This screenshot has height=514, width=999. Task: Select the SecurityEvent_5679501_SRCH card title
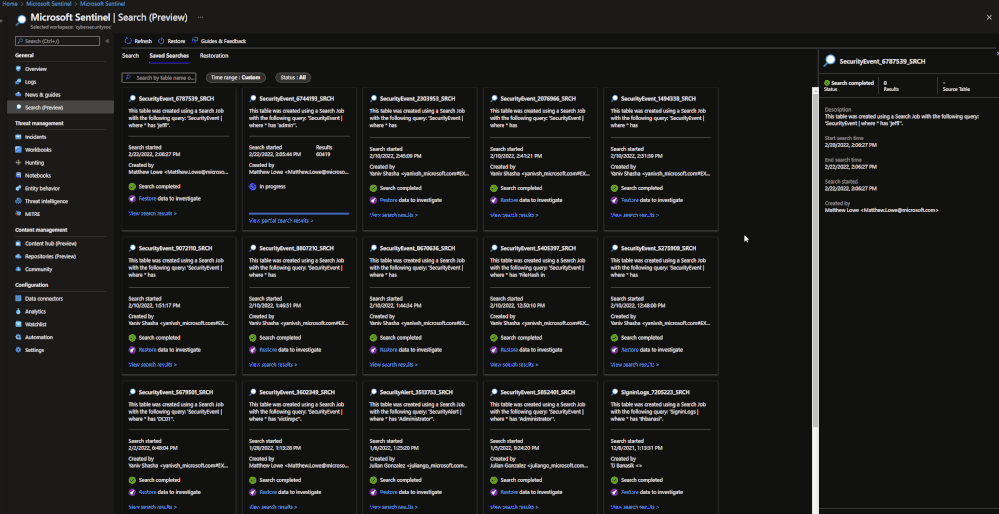click(x=175, y=392)
